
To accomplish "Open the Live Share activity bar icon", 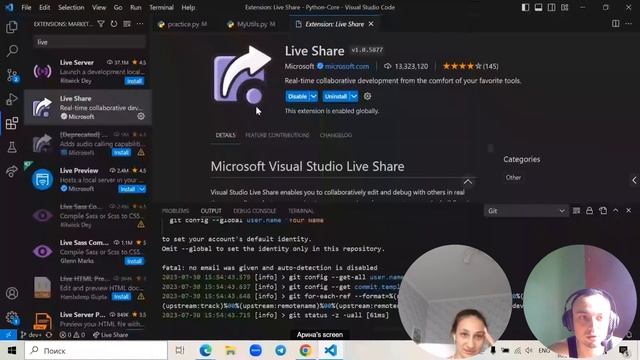I will [x=12, y=171].
